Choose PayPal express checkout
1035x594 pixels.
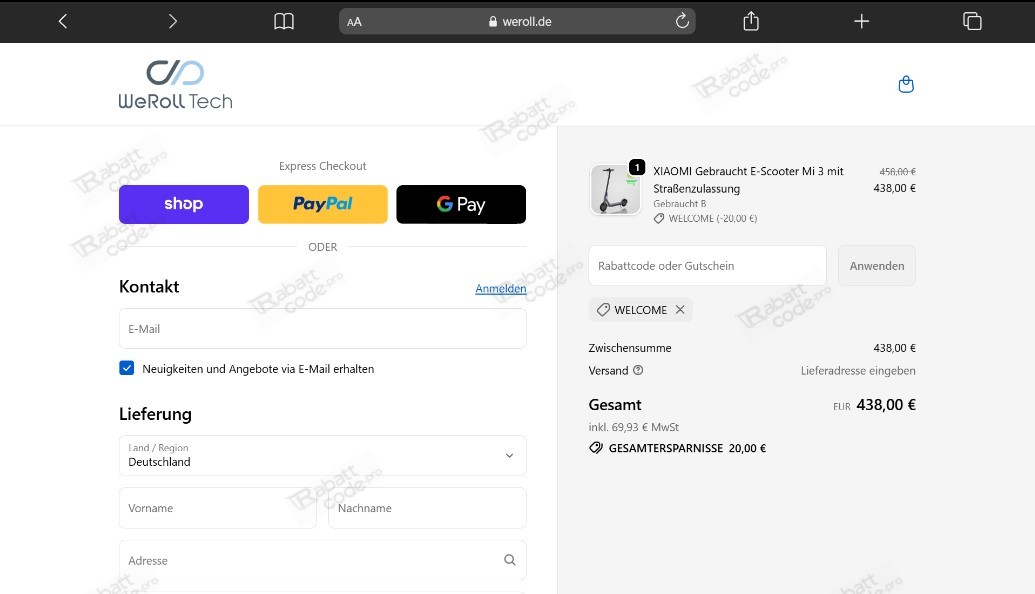(x=322, y=204)
